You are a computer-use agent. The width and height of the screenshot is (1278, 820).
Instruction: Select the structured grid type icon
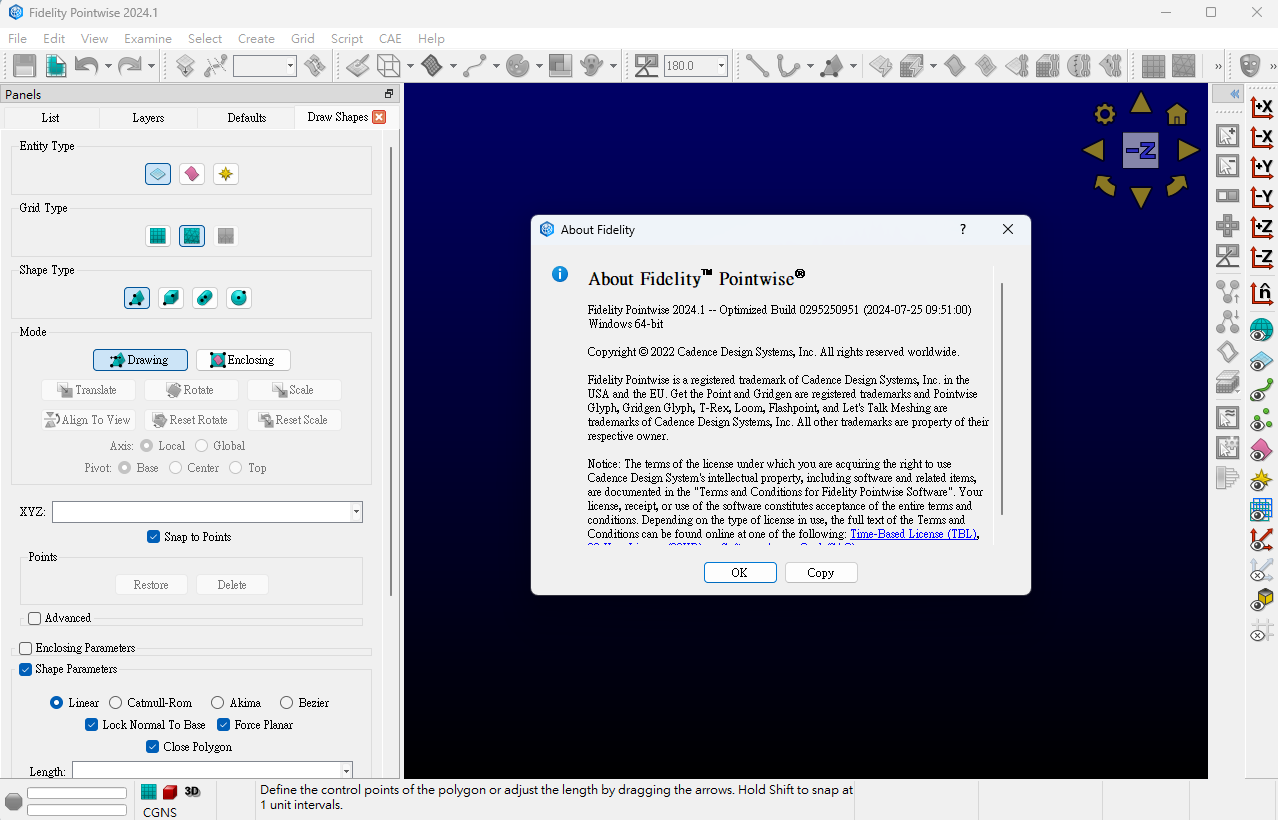(x=157, y=236)
